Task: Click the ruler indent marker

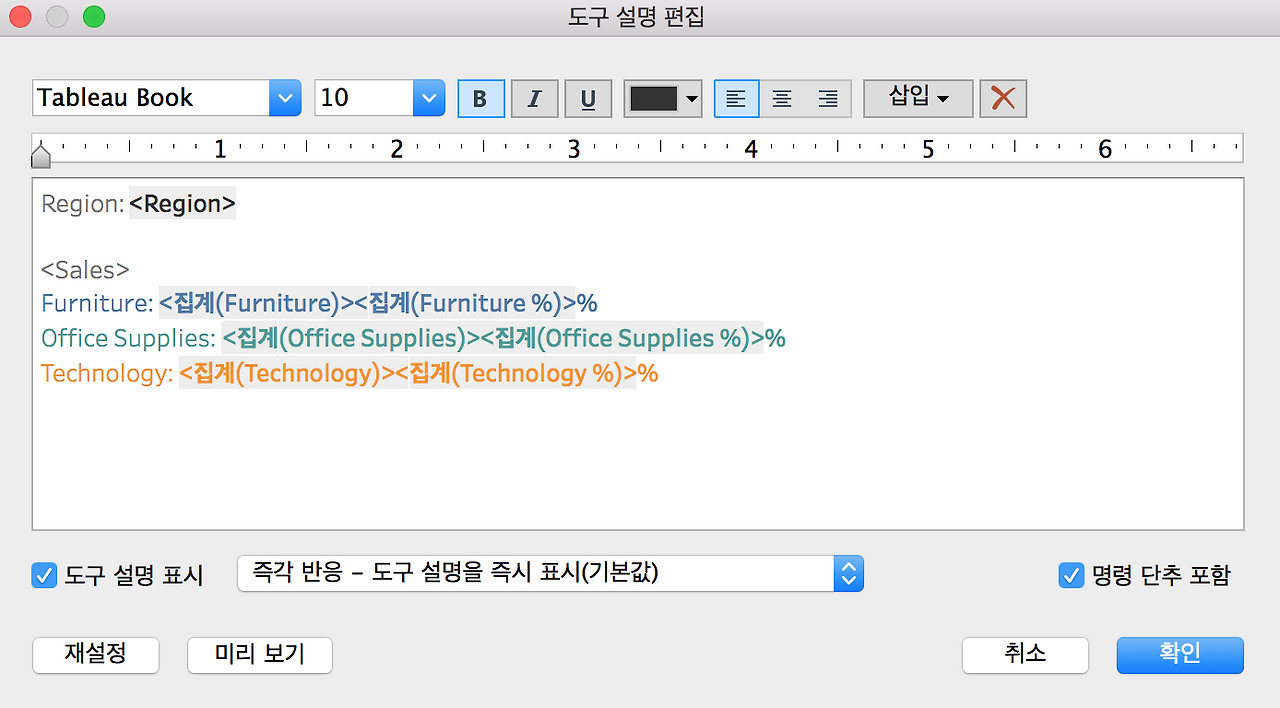Action: pos(41,155)
